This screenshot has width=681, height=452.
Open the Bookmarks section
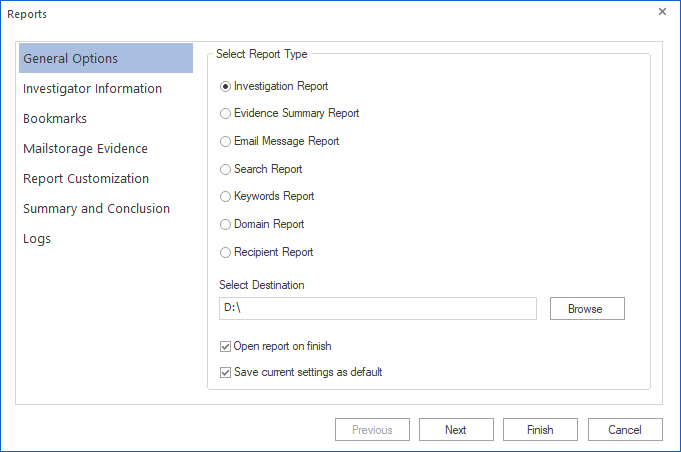pos(56,119)
